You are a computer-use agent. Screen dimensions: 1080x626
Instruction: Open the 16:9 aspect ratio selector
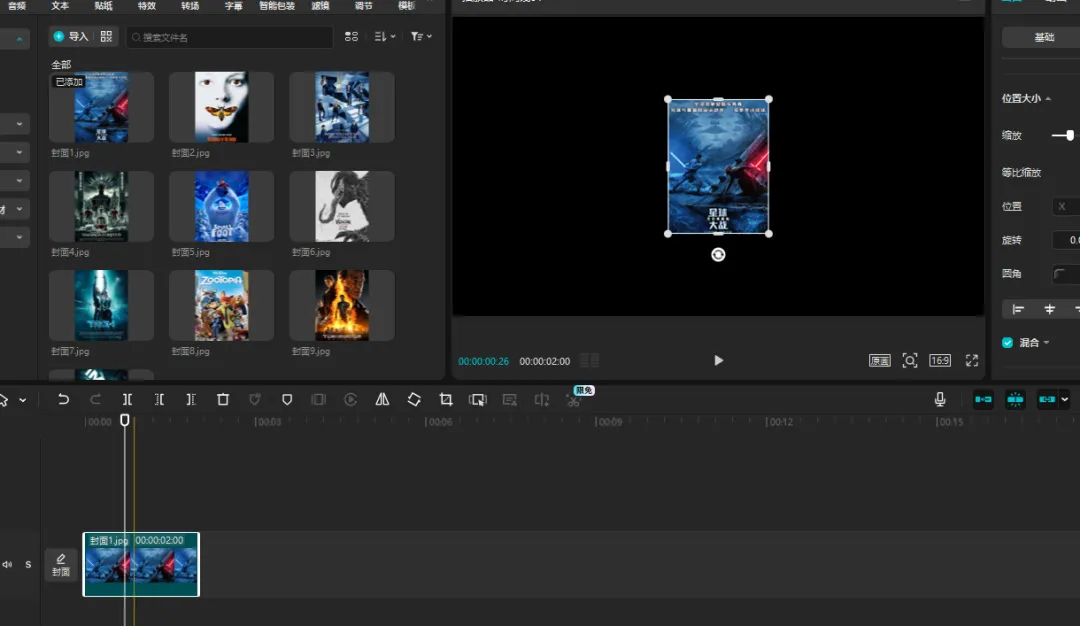[x=940, y=360]
